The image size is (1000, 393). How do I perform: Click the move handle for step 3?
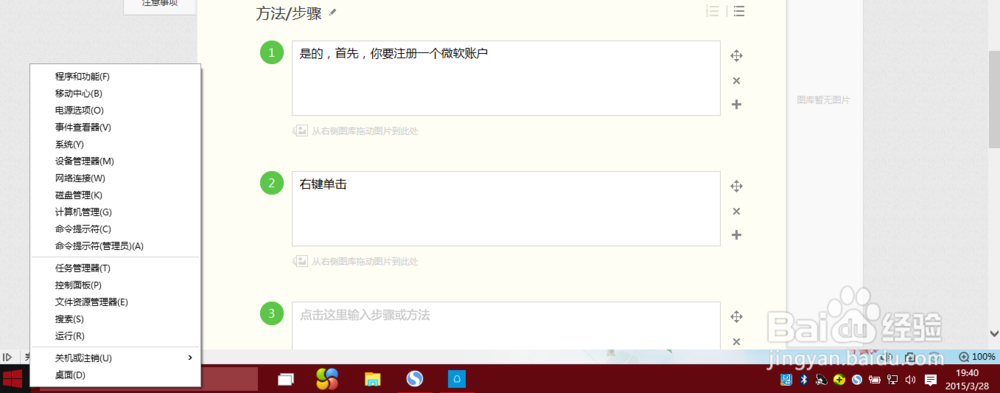click(736, 316)
